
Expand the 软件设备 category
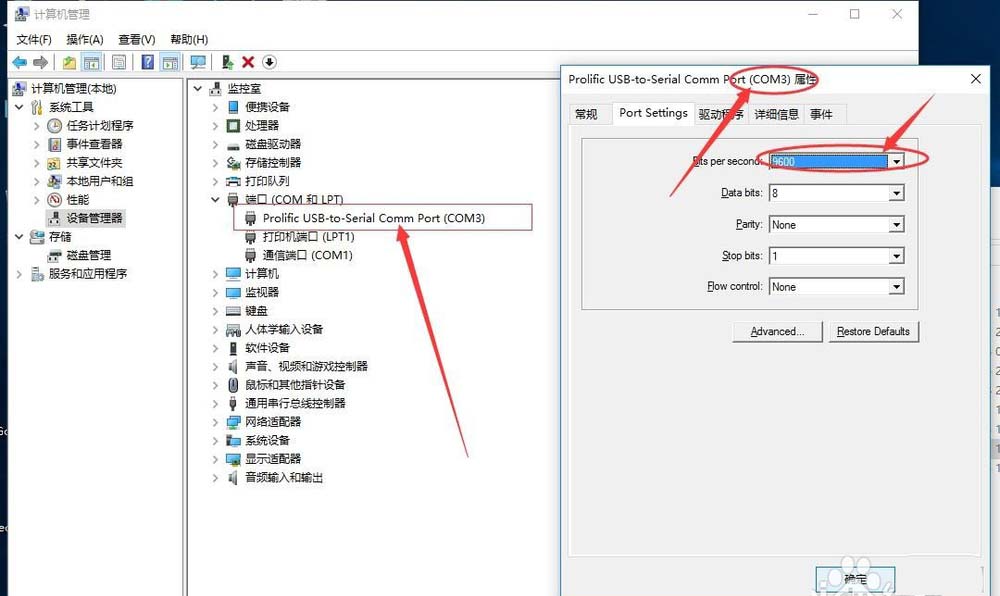coord(216,348)
